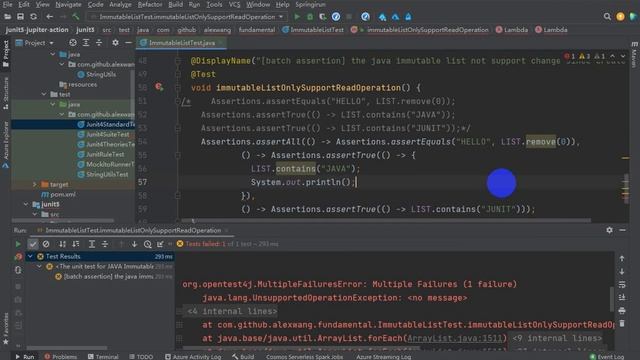Expand all test results
The height and width of the screenshot is (360, 640).
point(92,244)
